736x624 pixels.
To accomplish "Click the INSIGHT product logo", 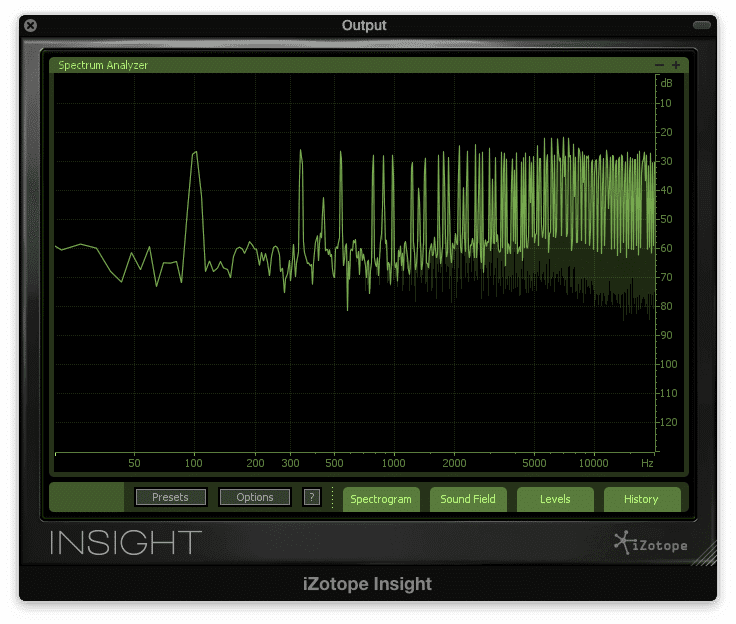I will pyautogui.click(x=126, y=543).
